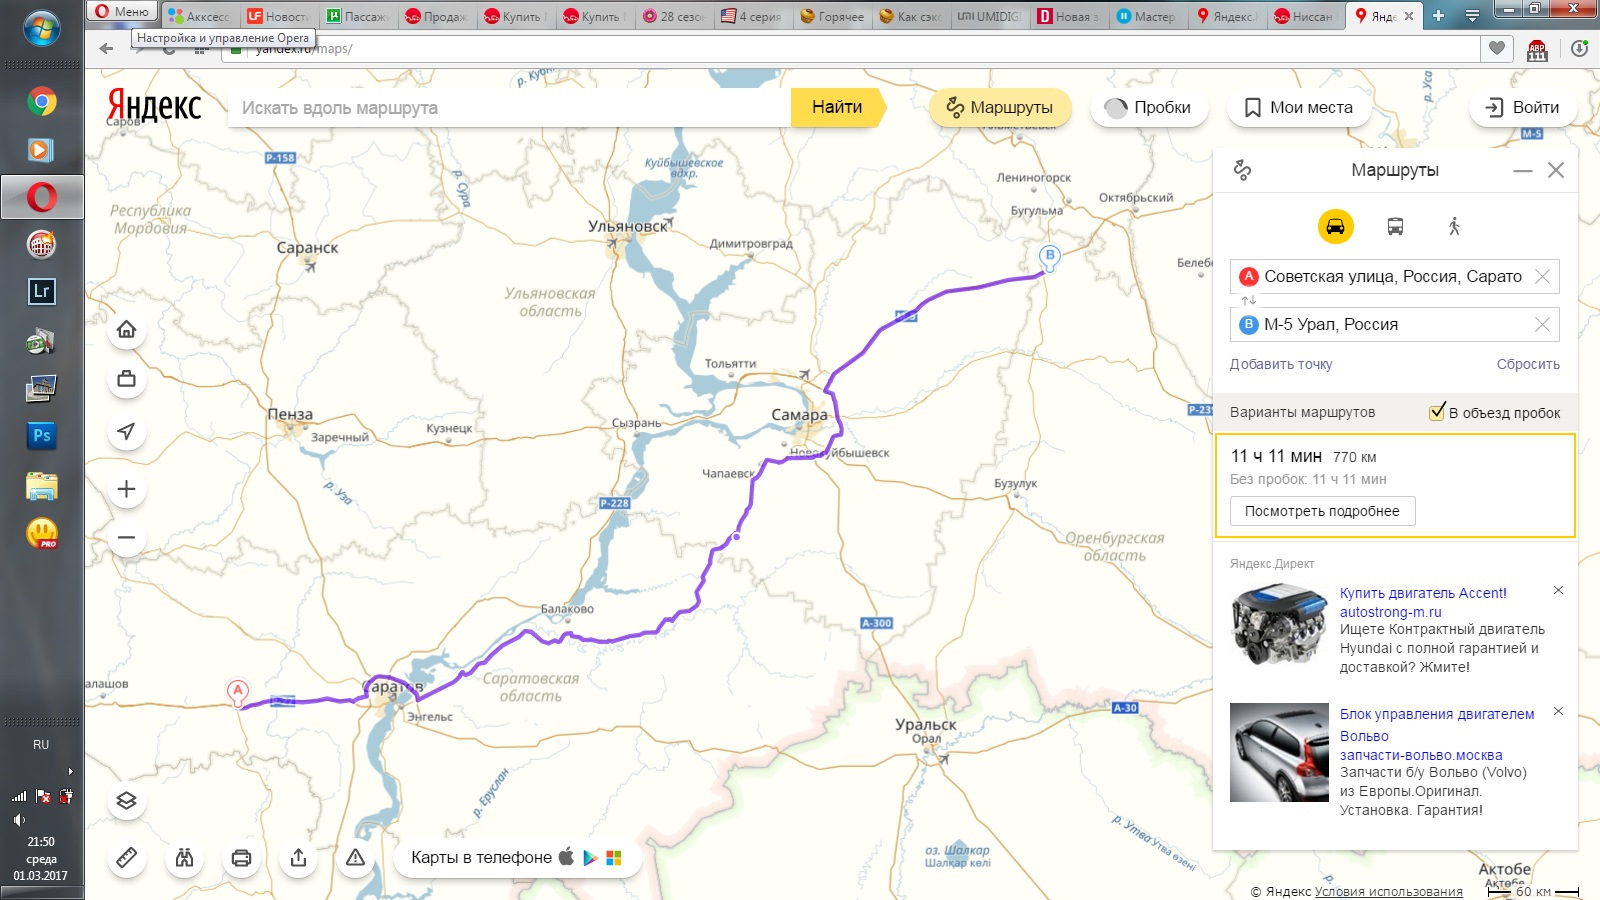
Task: Open a new browser tab
Action: coord(1438,16)
